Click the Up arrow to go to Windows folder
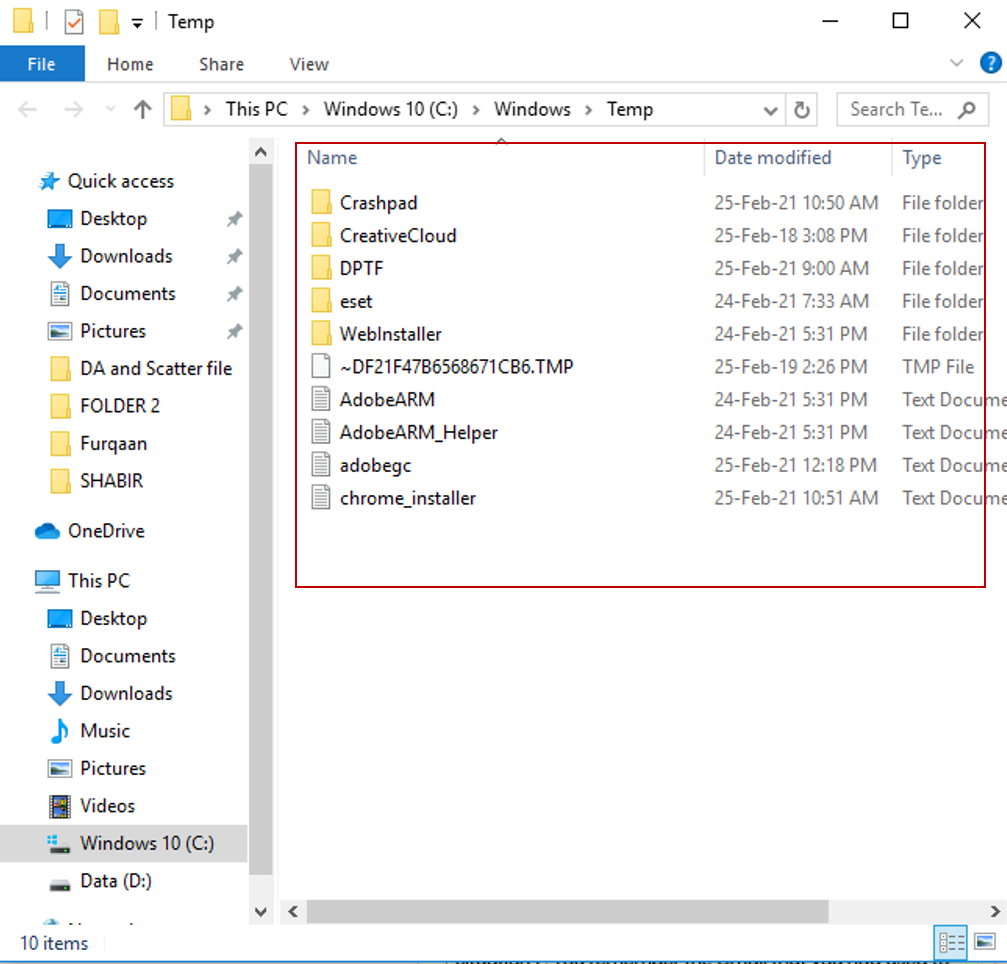1007x964 pixels. tap(143, 109)
